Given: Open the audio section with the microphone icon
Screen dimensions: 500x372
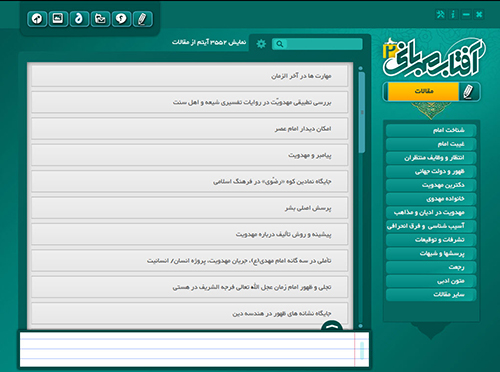Looking at the screenshot, I should point(37,19).
